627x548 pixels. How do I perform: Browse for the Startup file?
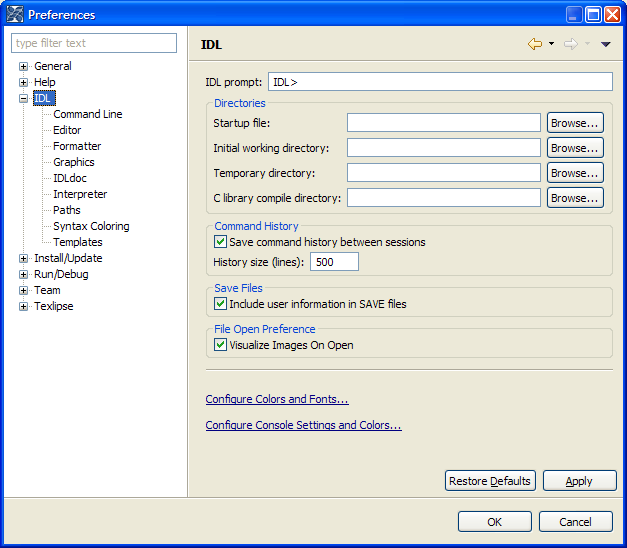point(575,122)
